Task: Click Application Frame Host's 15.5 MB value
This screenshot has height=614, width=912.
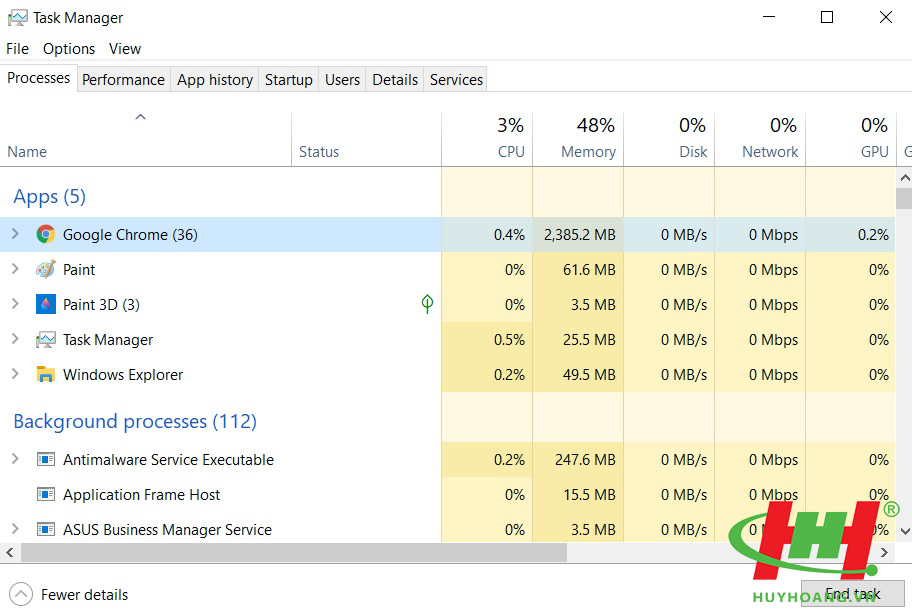Action: click(x=589, y=495)
